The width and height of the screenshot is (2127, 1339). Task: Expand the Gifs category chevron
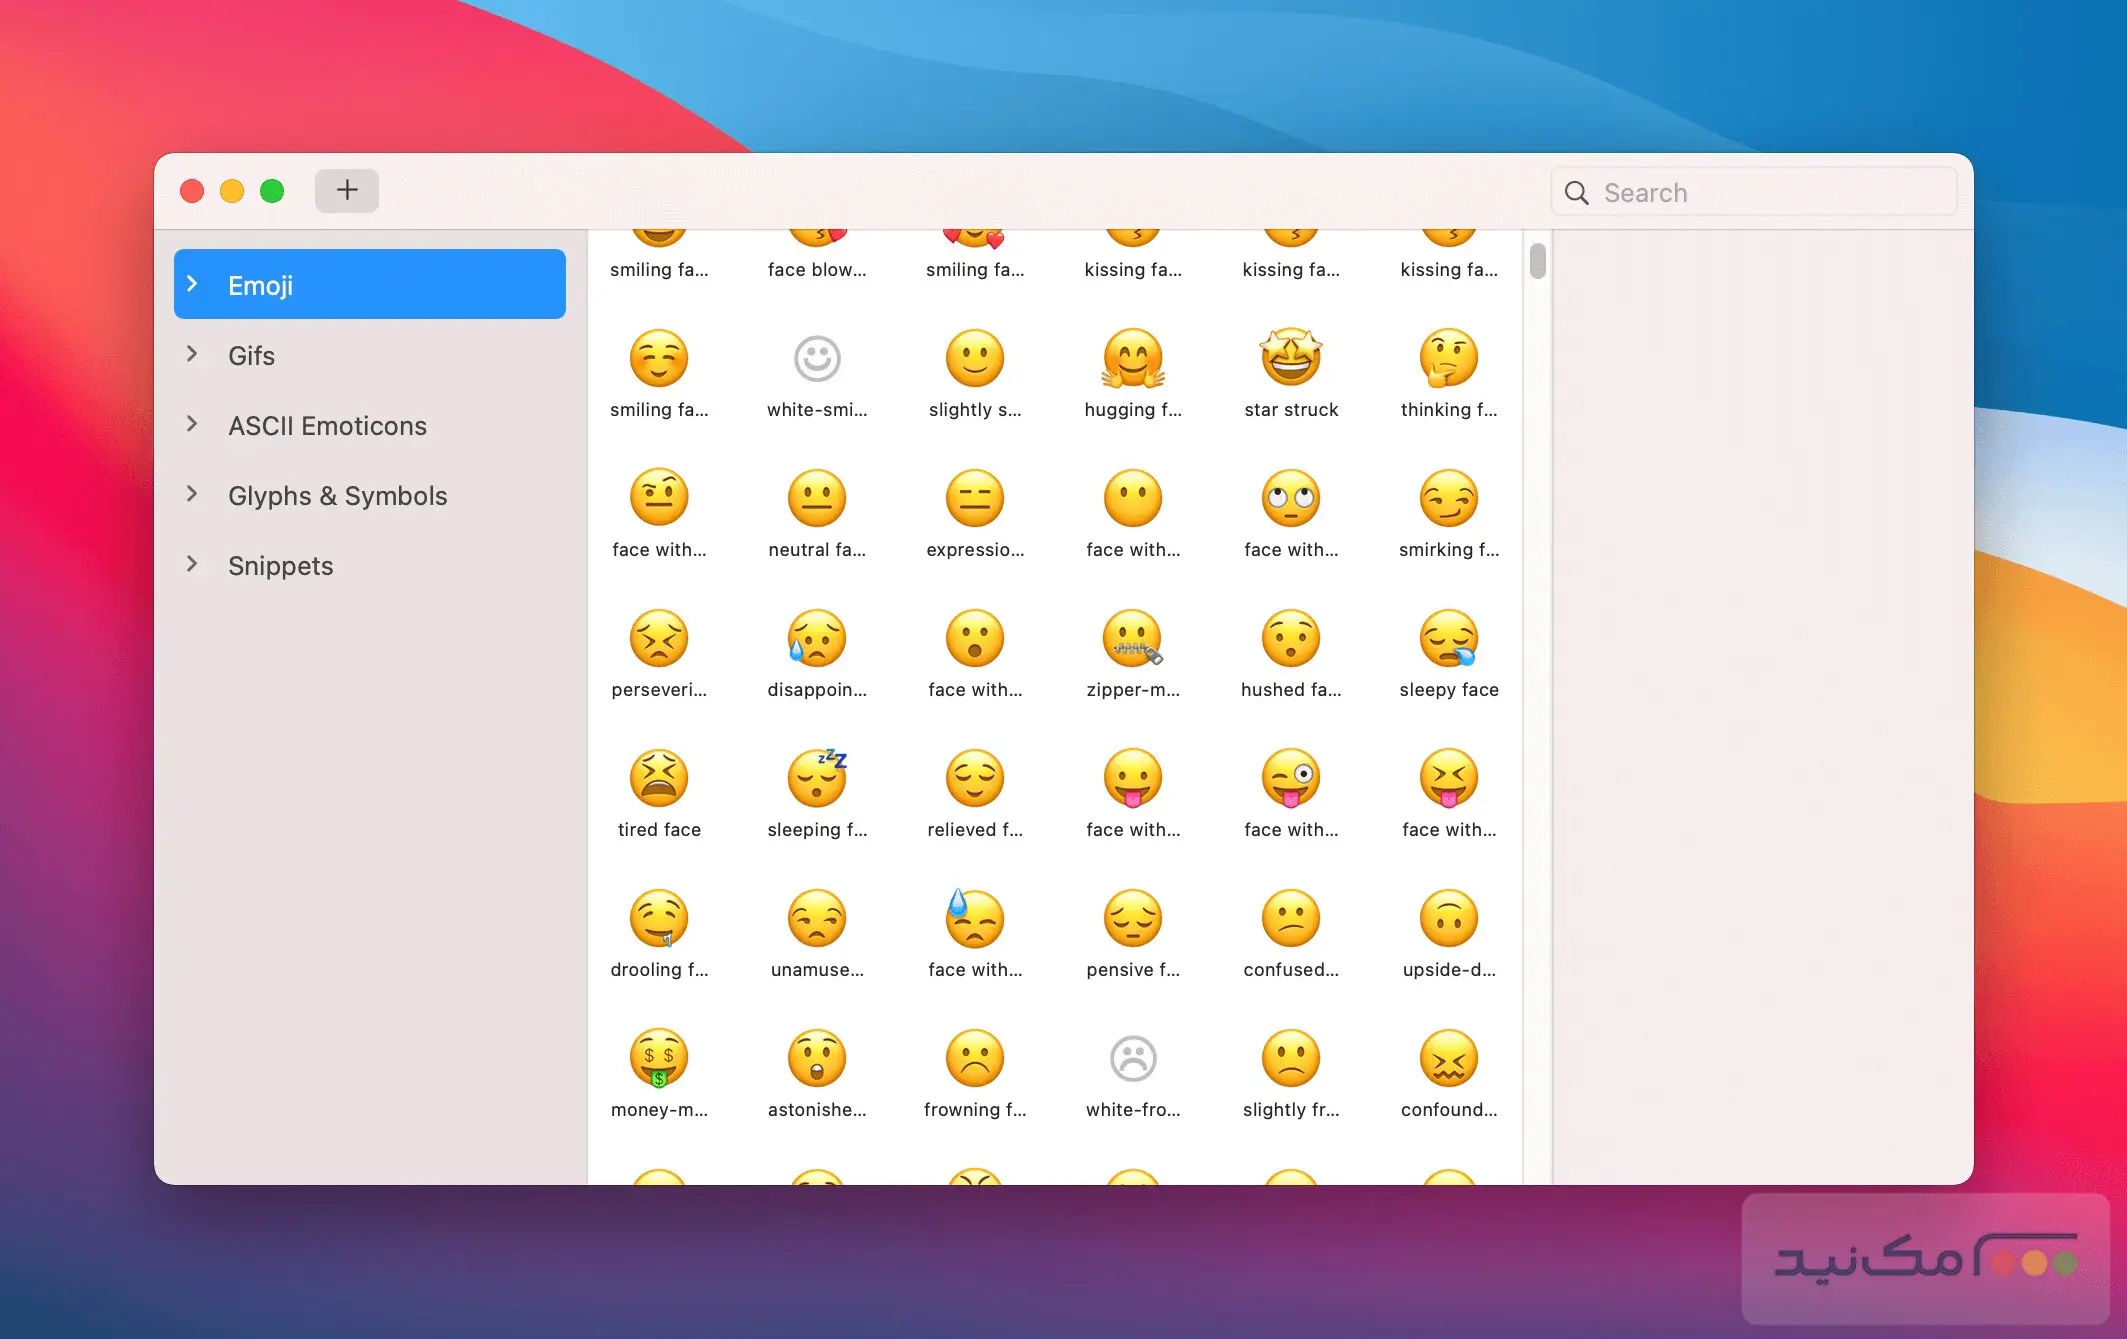tap(193, 354)
